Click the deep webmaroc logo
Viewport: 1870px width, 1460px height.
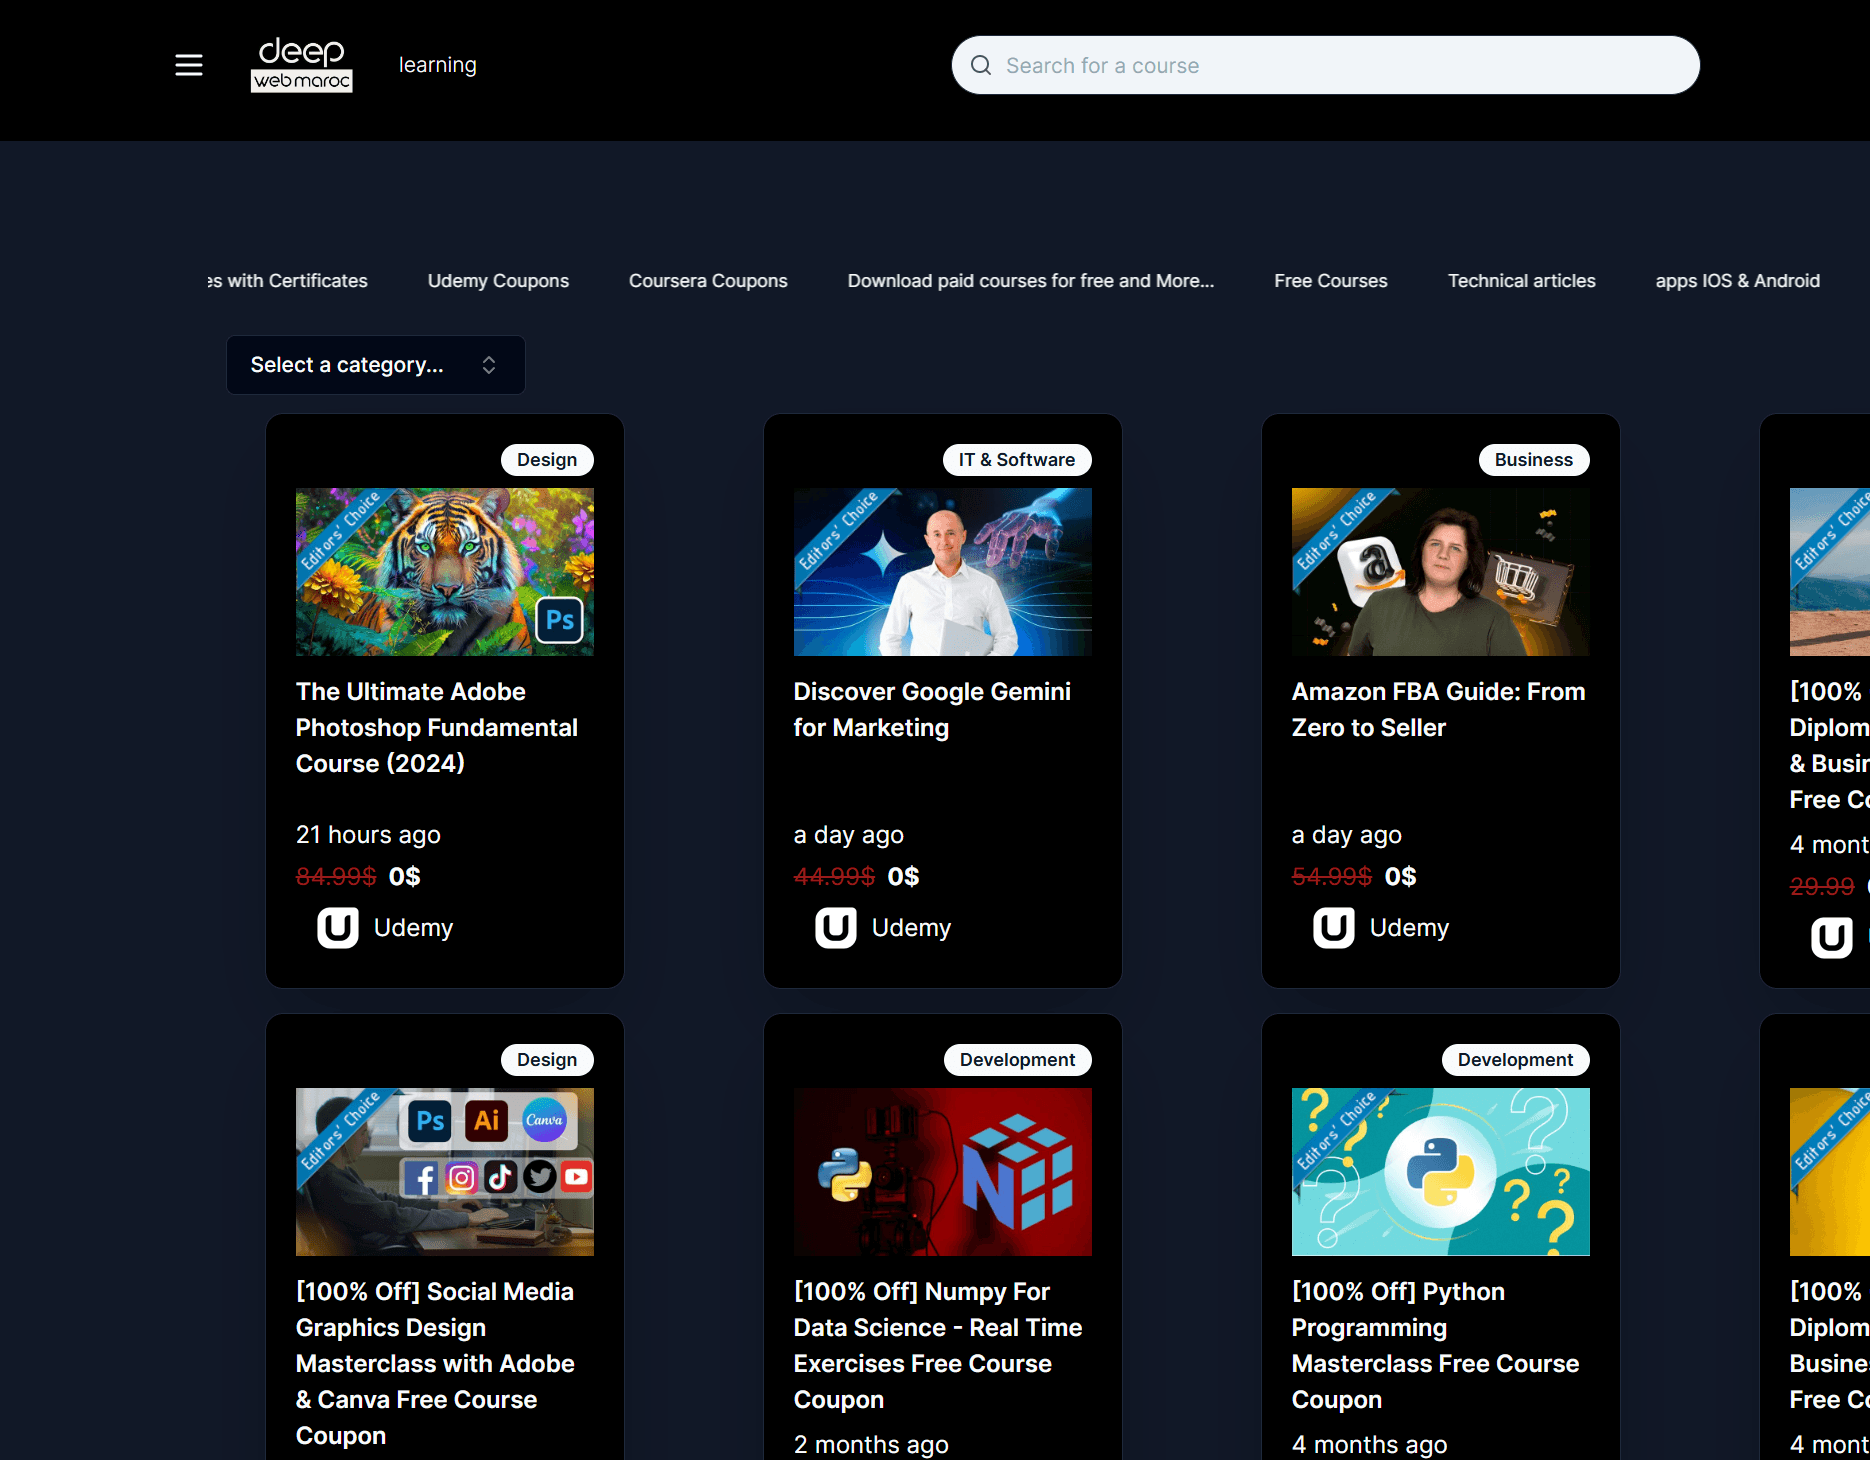[x=301, y=65]
